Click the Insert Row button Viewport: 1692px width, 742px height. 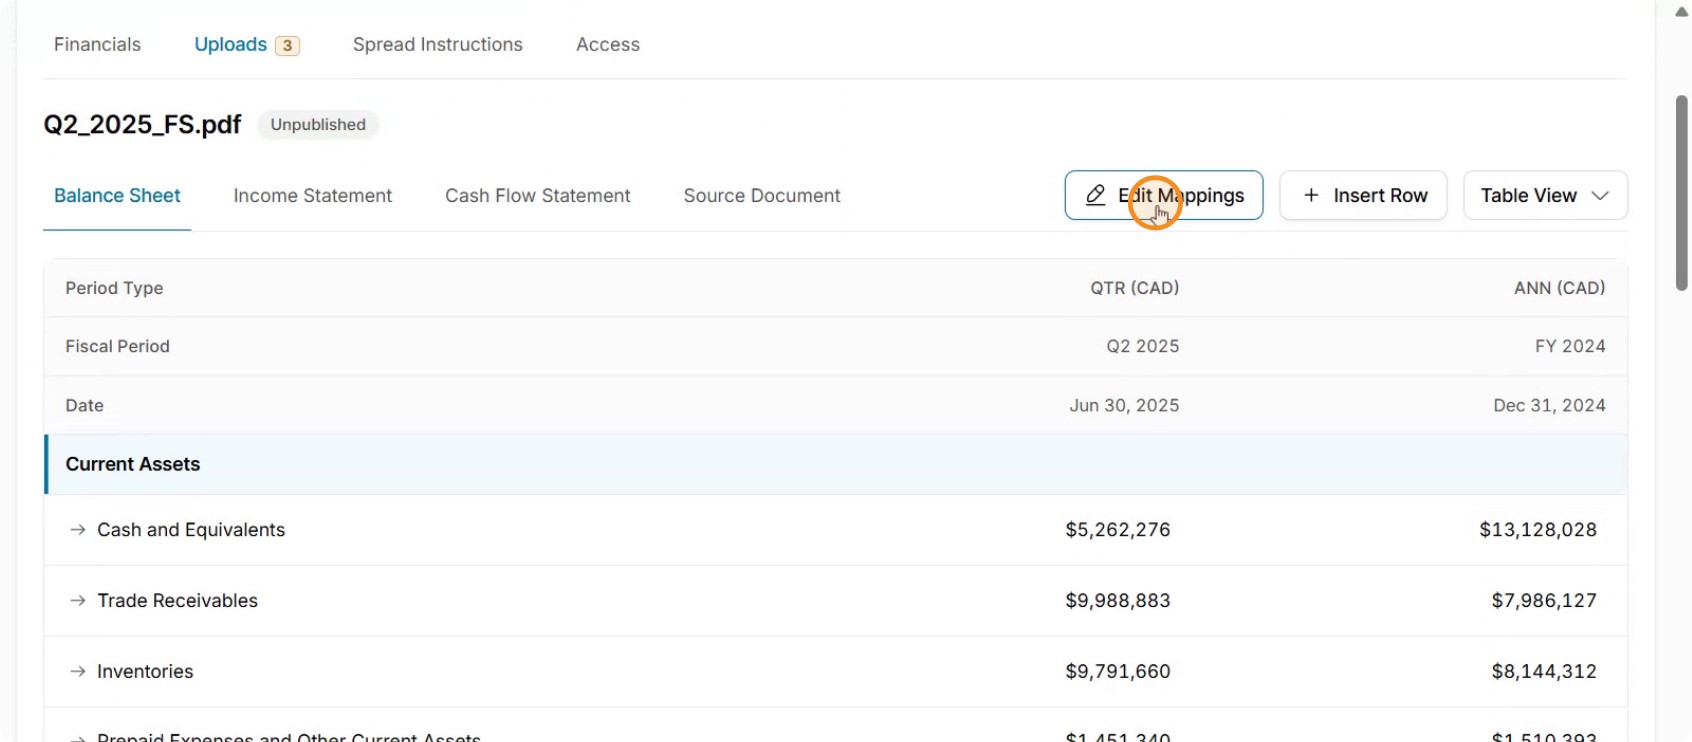(x=1363, y=195)
